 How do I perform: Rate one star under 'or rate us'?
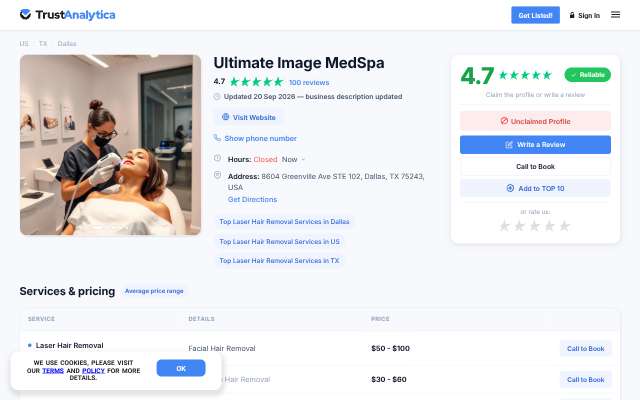504,226
